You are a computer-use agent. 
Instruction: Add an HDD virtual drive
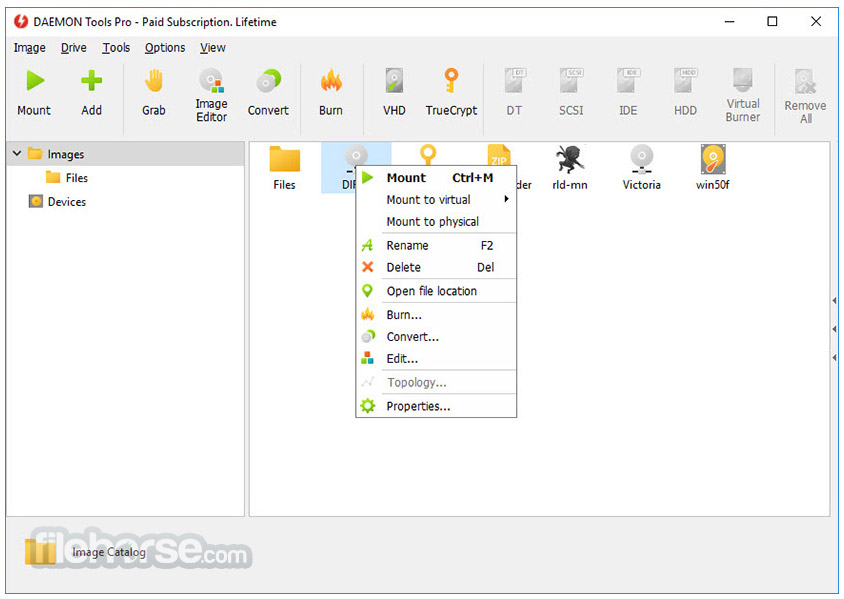coord(685,93)
